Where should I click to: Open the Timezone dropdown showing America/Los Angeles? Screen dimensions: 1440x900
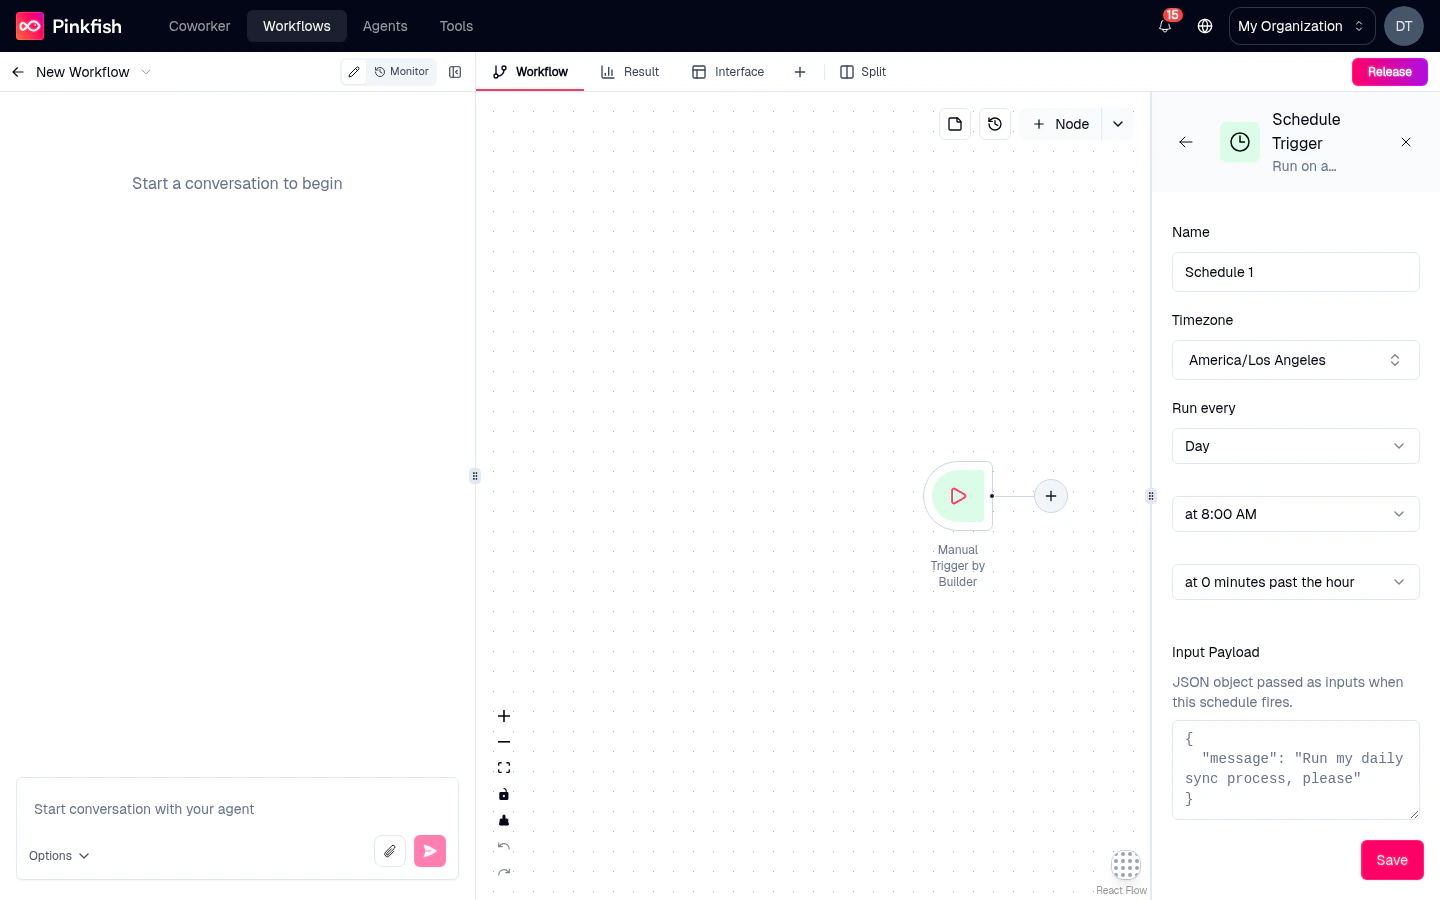[x=1296, y=360]
